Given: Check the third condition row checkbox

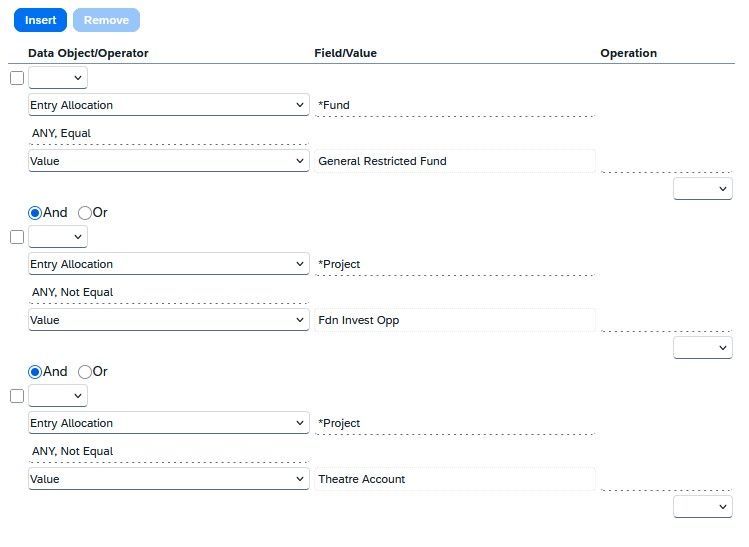Looking at the screenshot, I should pyautogui.click(x=17, y=396).
